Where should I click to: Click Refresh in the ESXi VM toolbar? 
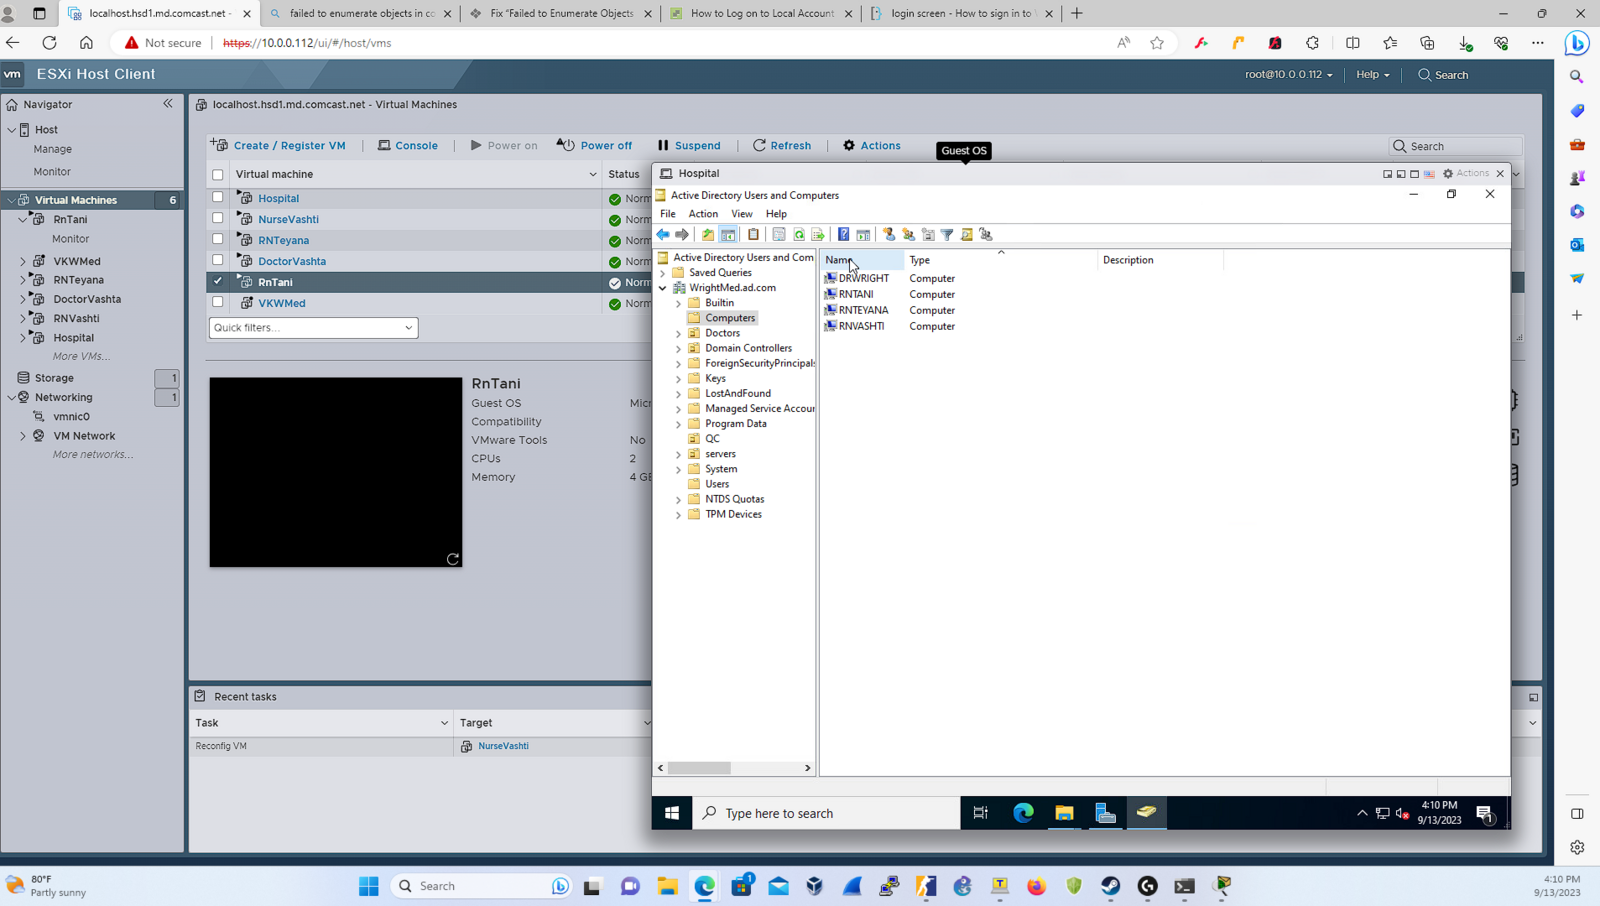click(782, 146)
